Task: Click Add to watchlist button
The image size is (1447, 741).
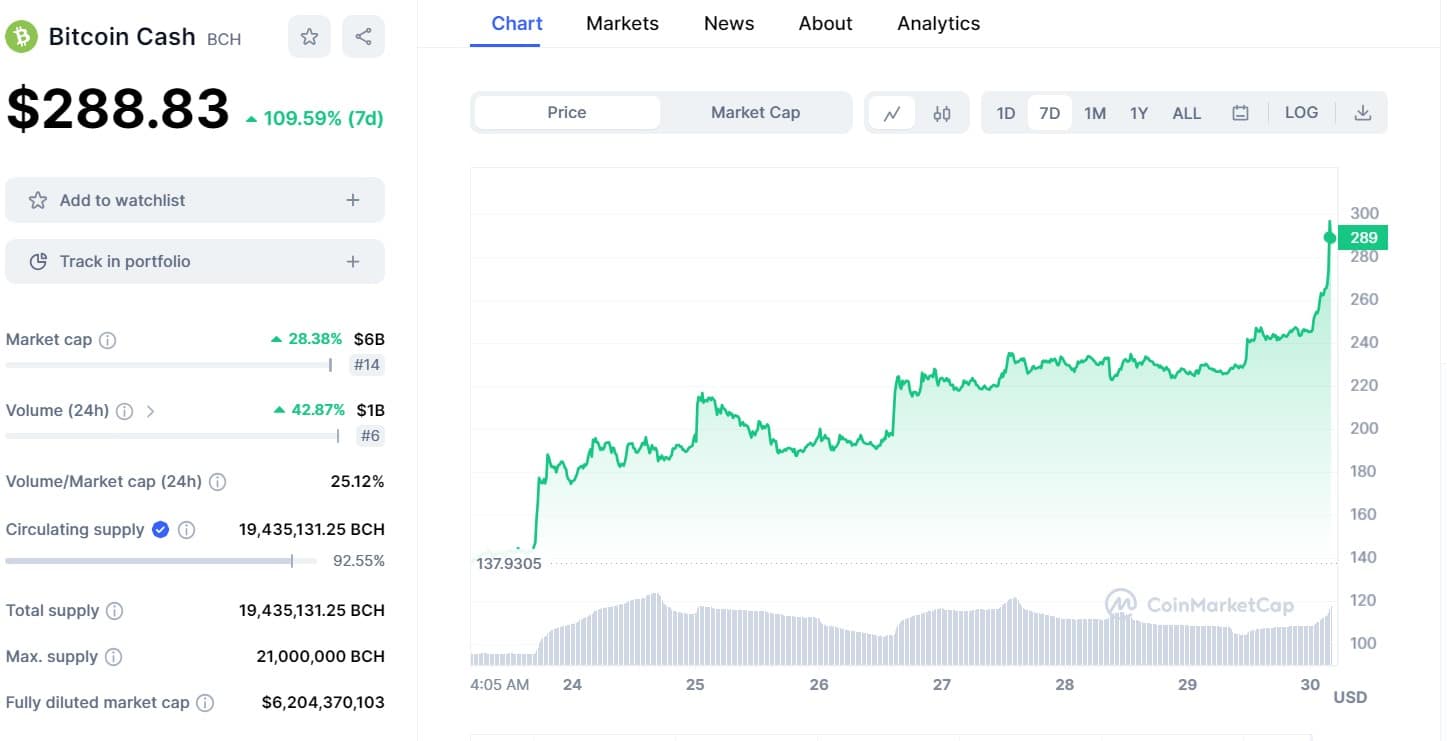Action: (195, 200)
